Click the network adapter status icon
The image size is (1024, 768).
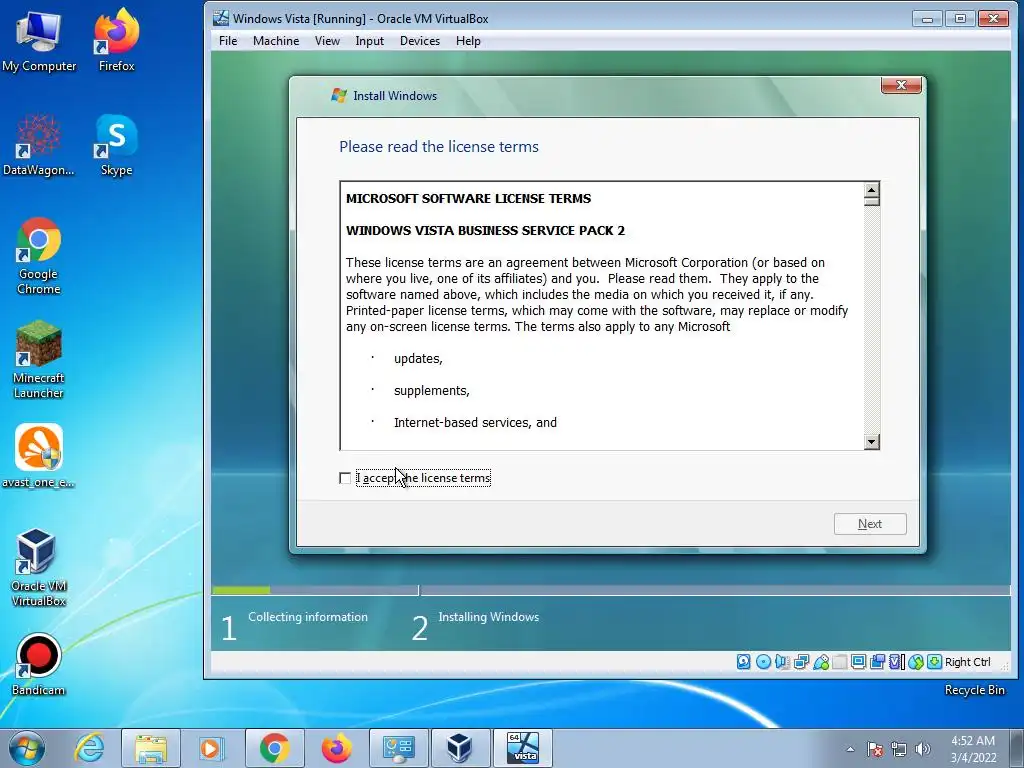(x=801, y=662)
